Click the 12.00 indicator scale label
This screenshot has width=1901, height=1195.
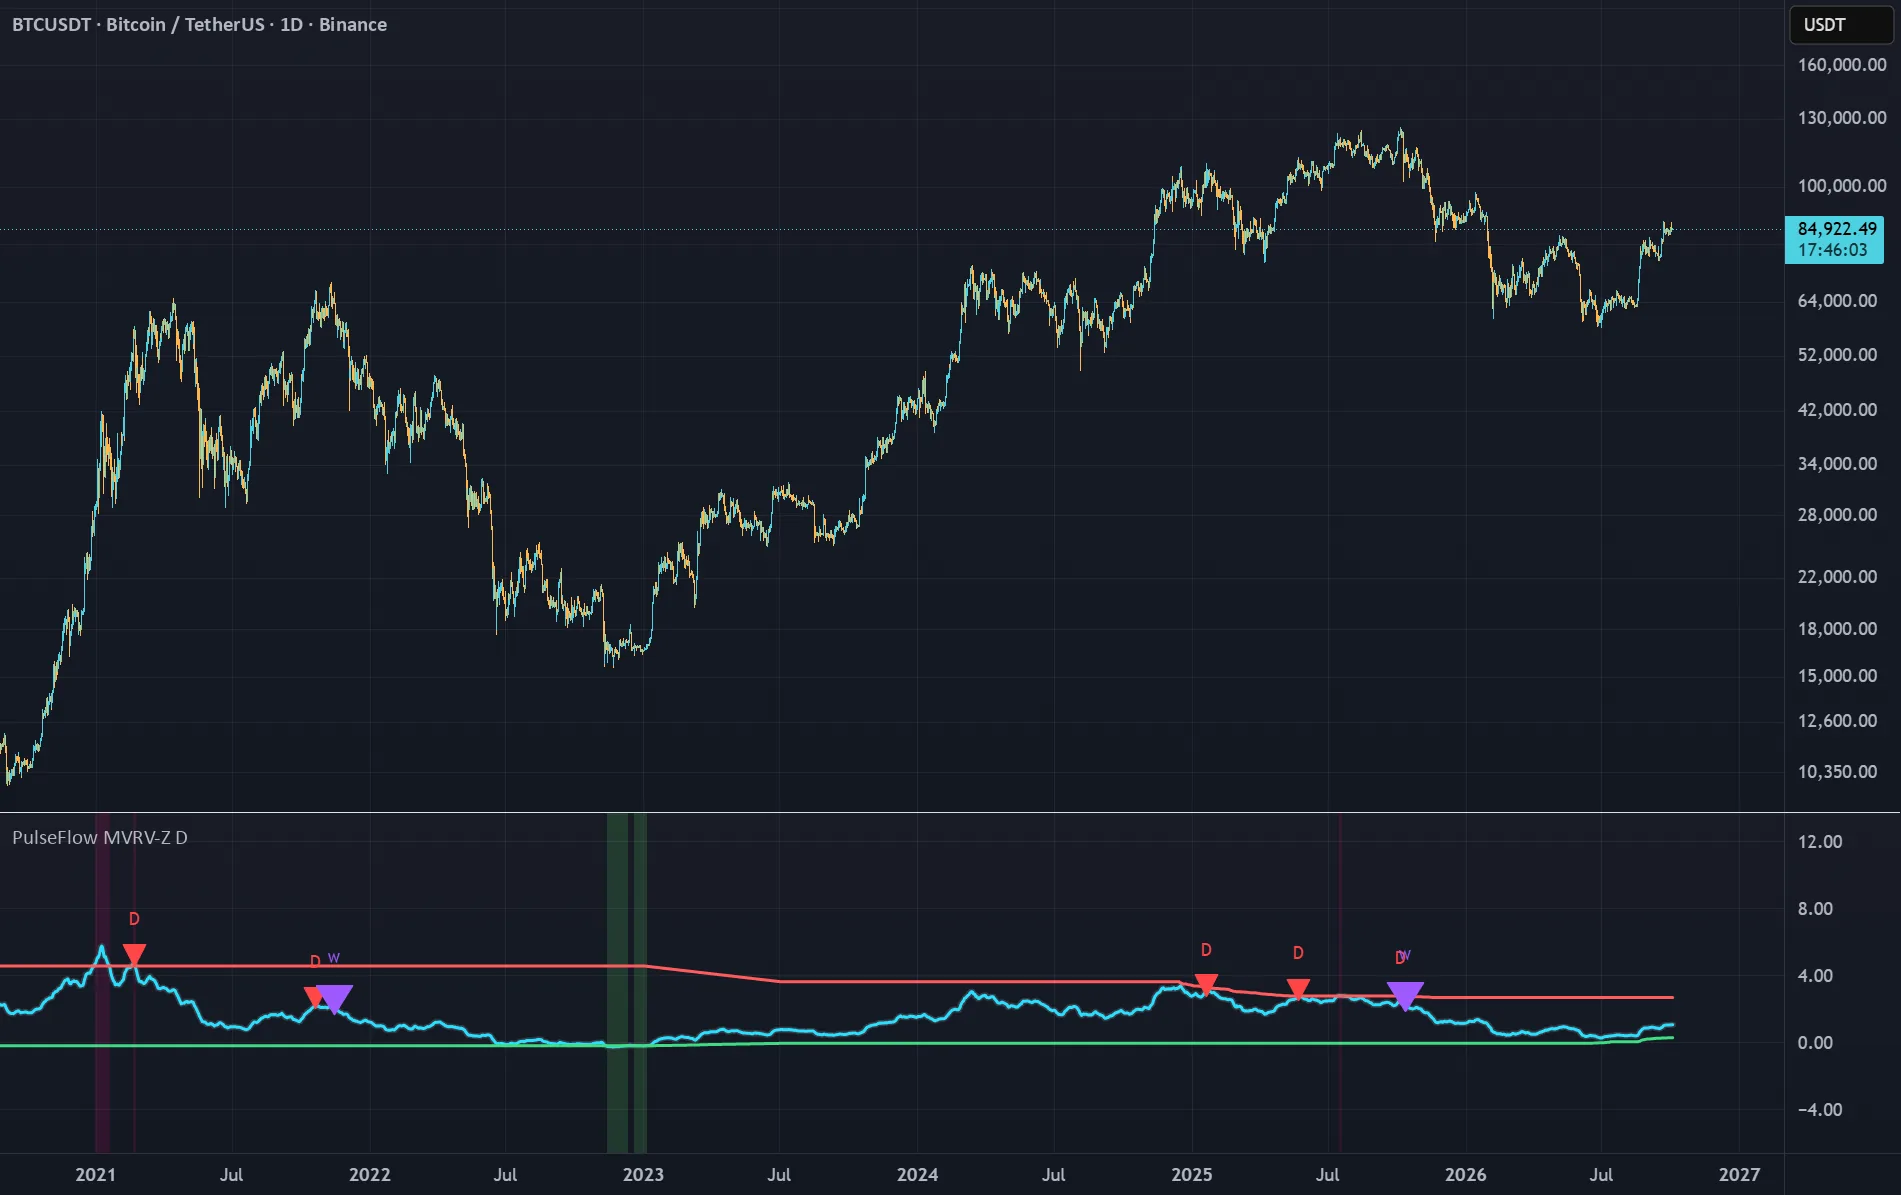[x=1820, y=842]
